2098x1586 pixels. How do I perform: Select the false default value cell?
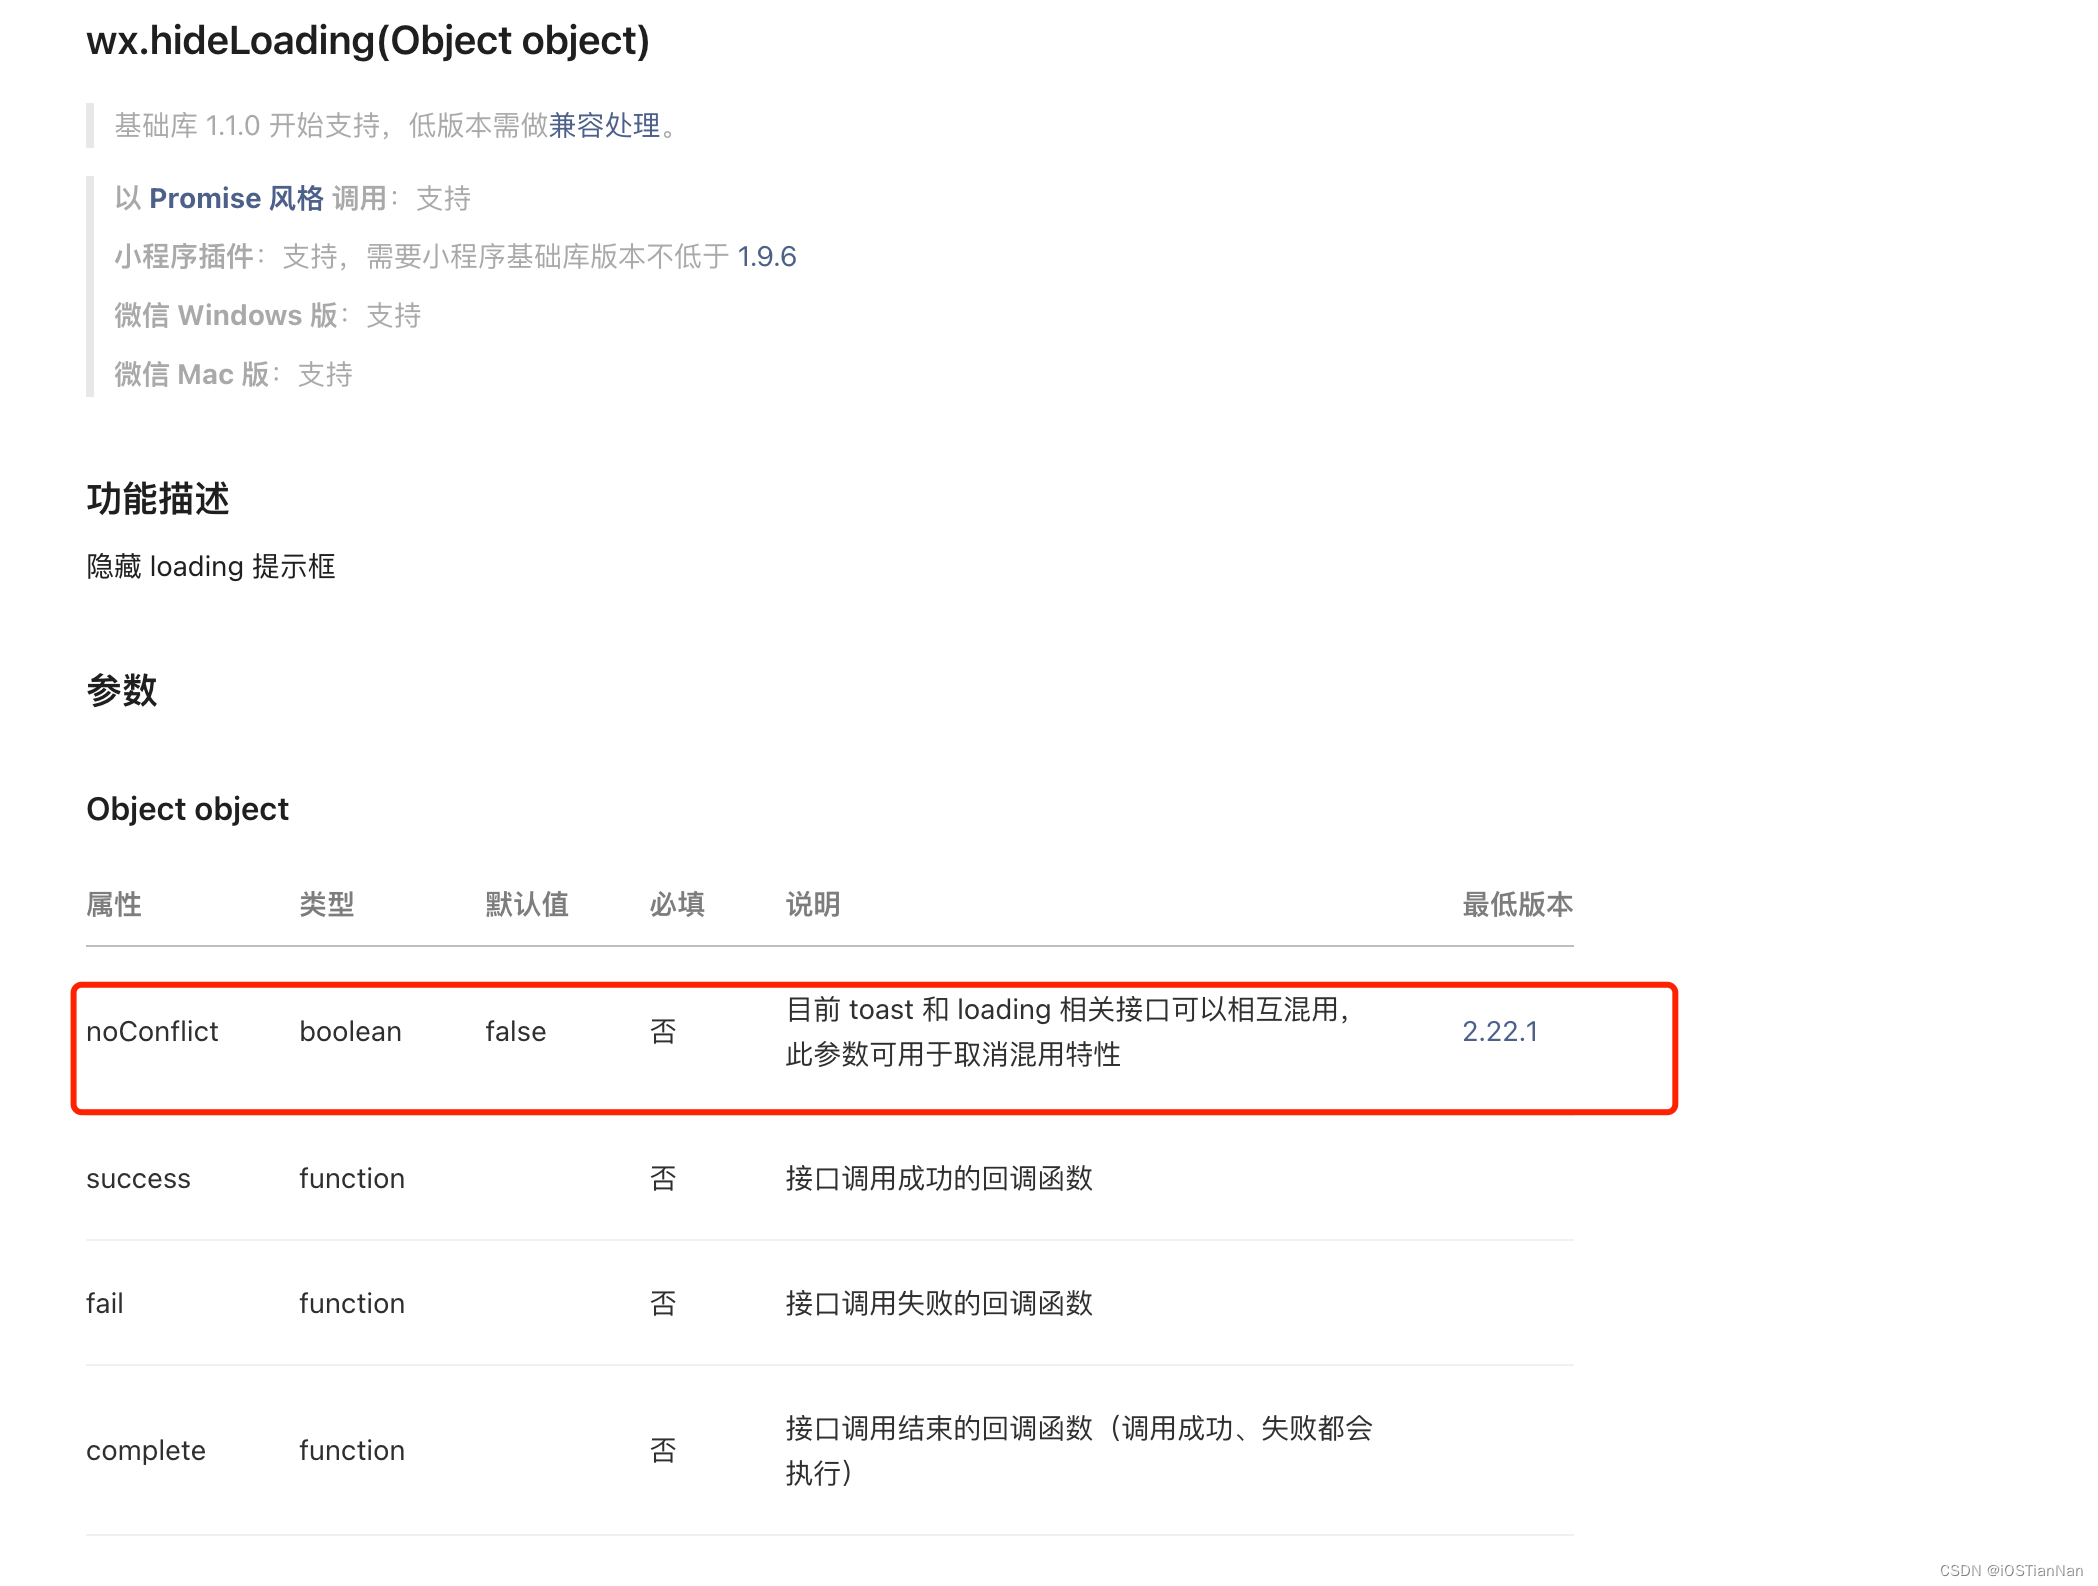516,1031
